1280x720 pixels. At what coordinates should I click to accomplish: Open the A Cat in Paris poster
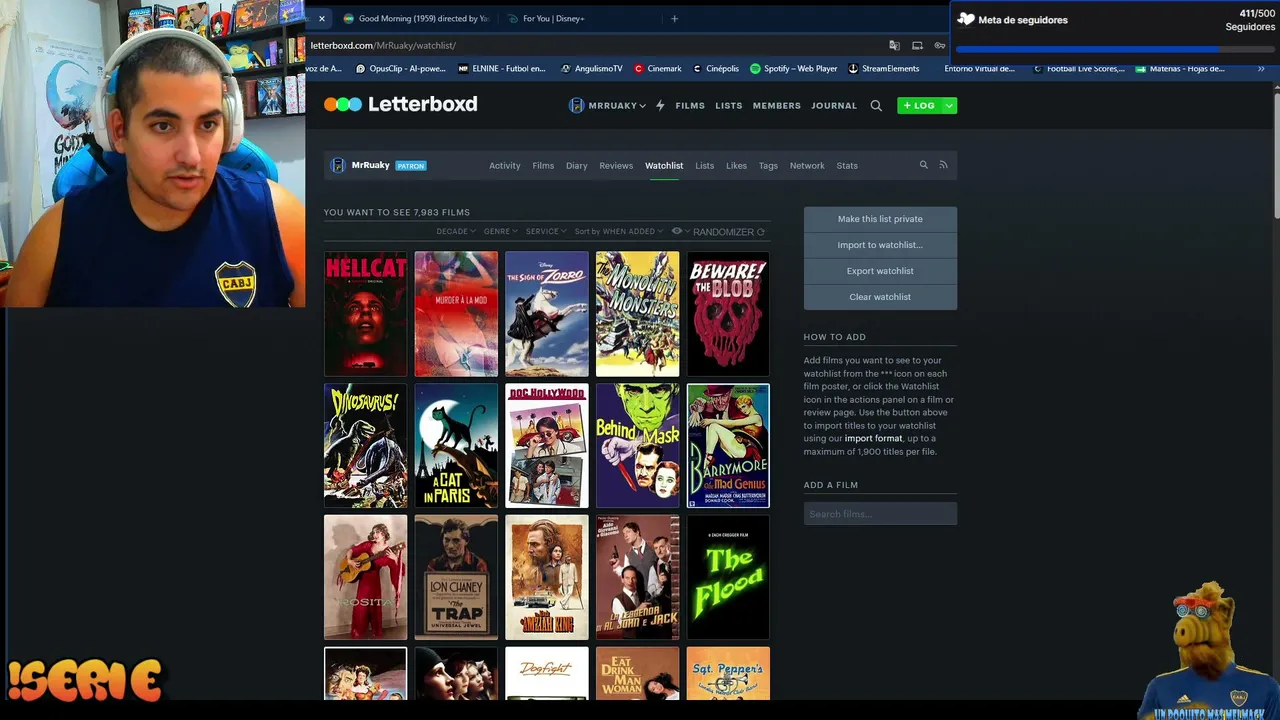pos(456,446)
